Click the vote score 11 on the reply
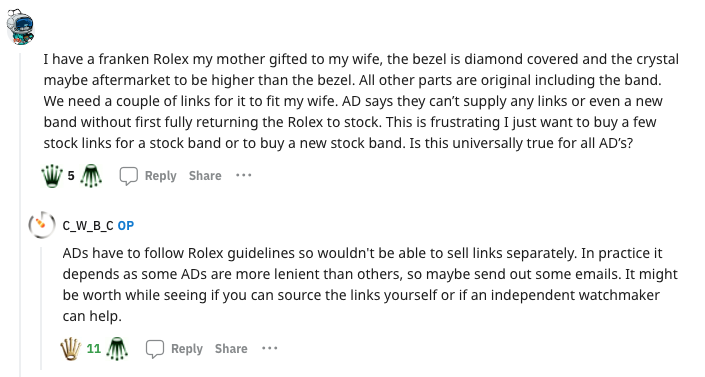This screenshot has width=705, height=377. point(94,349)
